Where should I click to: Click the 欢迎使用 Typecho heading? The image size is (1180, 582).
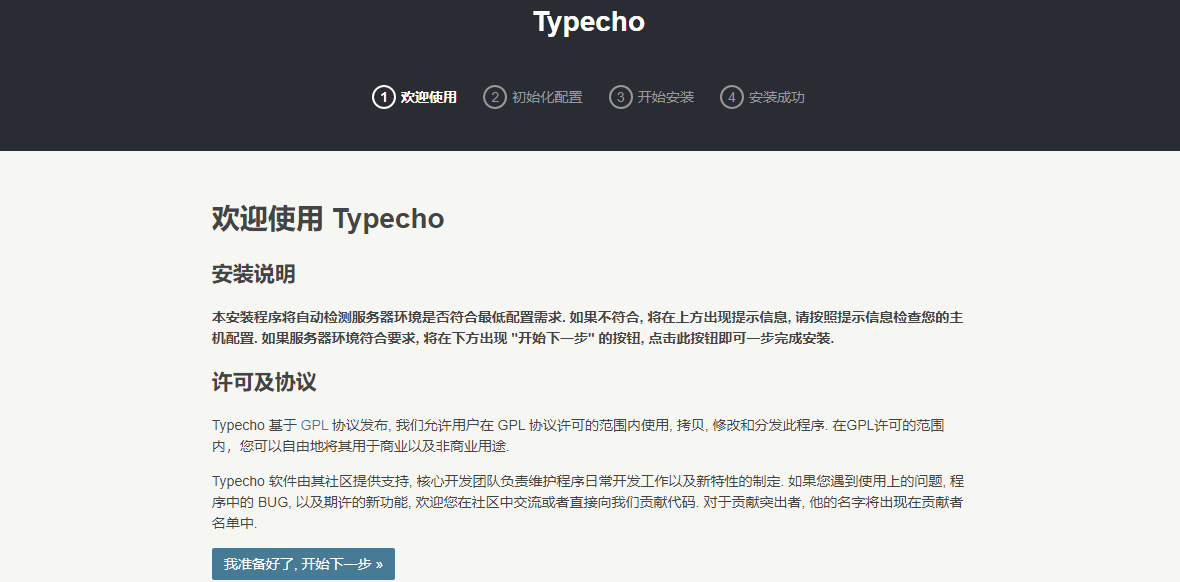pos(328,219)
